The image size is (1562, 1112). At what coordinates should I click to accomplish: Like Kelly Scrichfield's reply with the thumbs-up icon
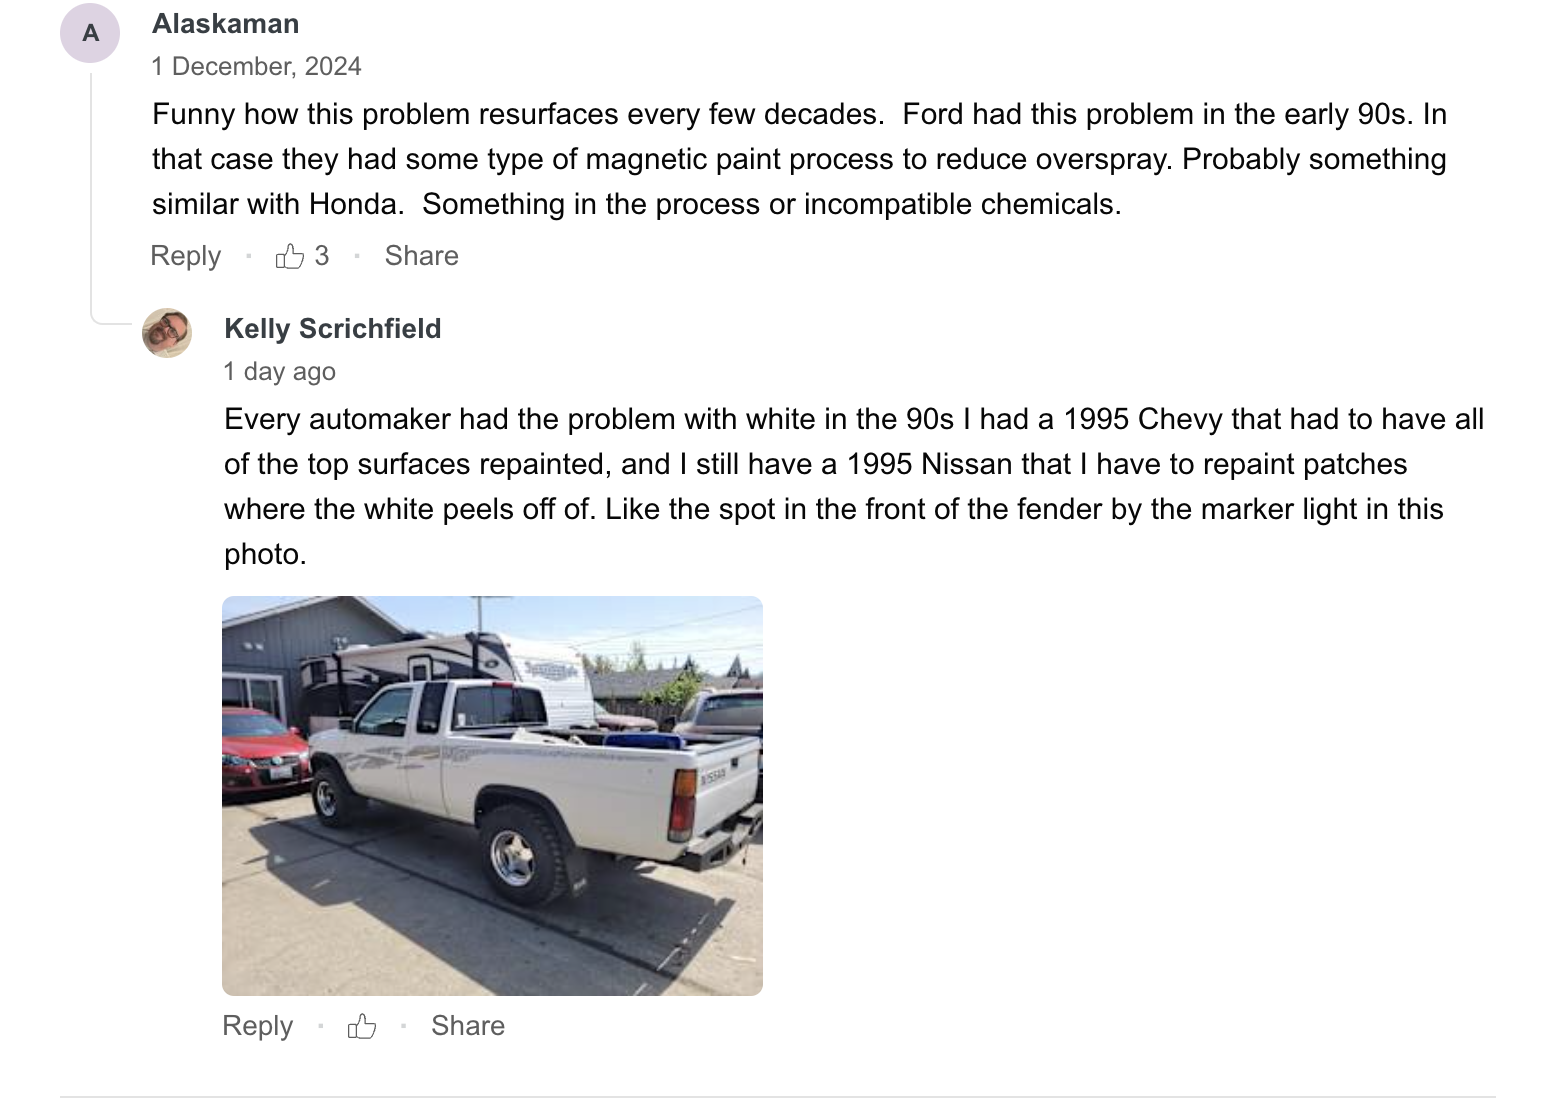[x=361, y=1026]
